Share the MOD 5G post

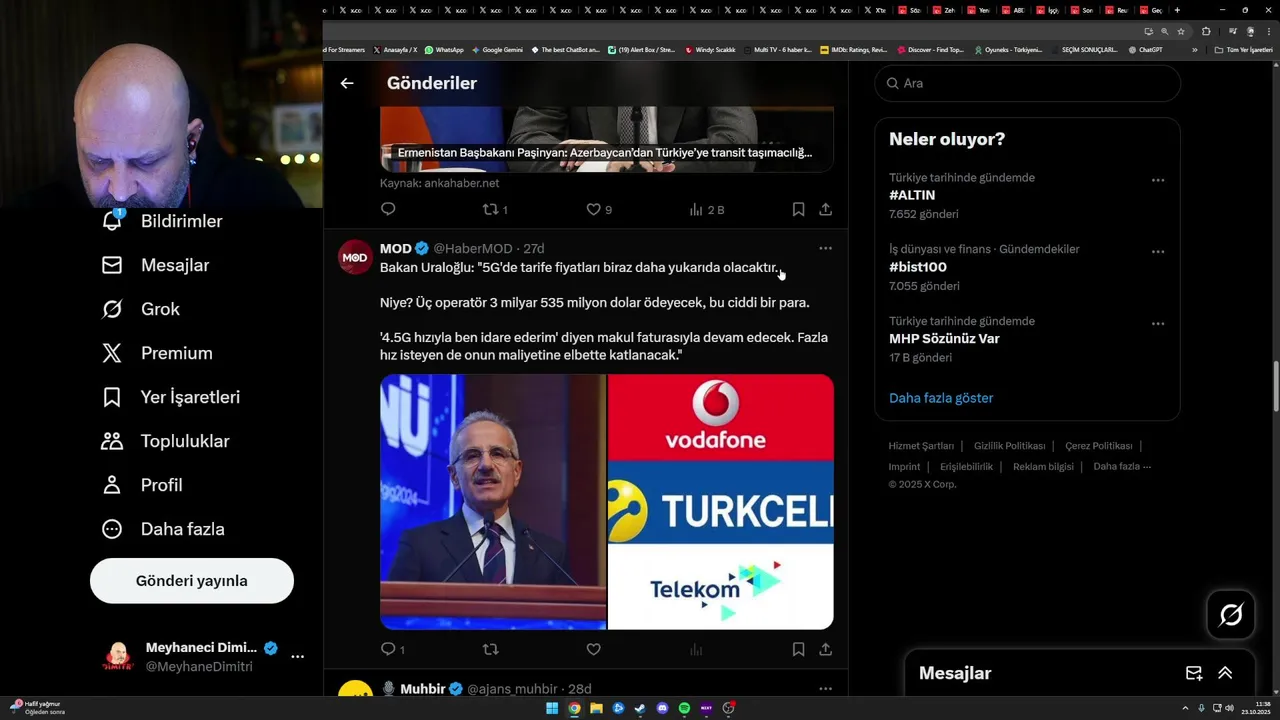coord(825,649)
